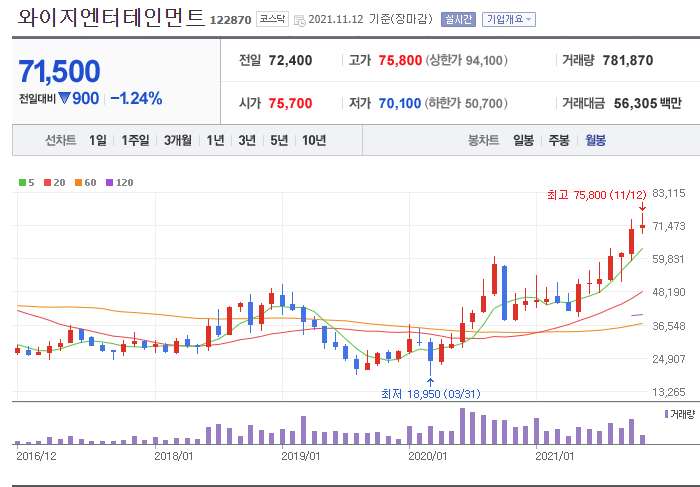This screenshot has height=487, width=700.
Task: Click the 2016/12 x-axis label
Action: 36,456
